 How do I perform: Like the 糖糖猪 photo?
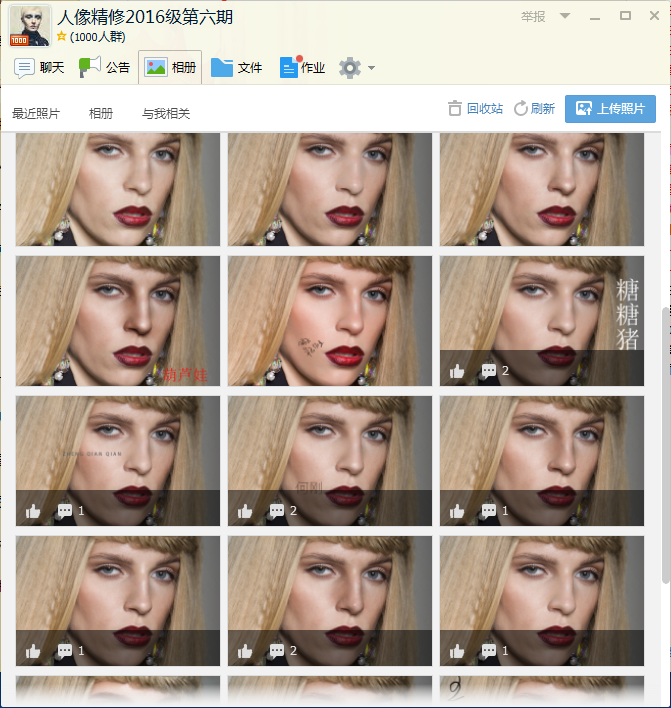pyautogui.click(x=457, y=371)
